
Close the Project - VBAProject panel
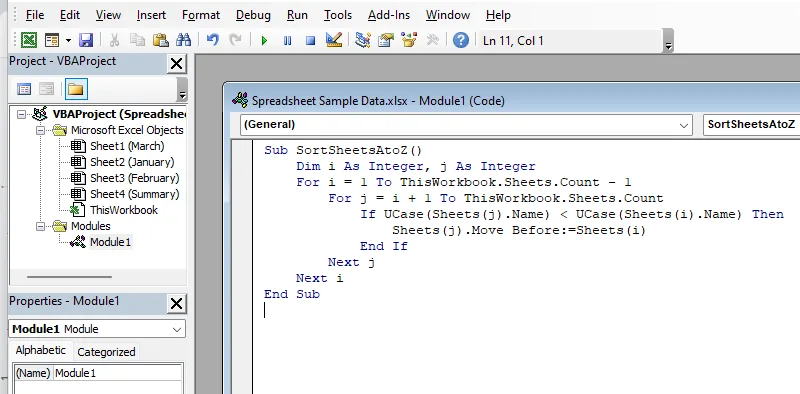tap(177, 64)
